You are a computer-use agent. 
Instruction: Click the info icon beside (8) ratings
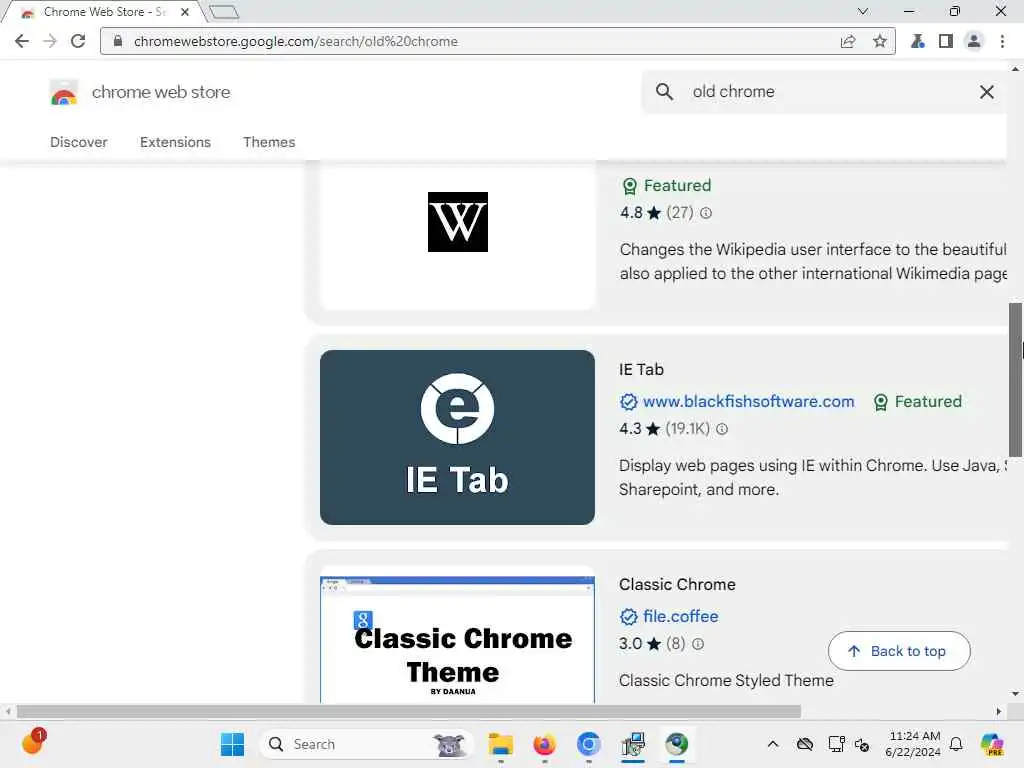tap(697, 644)
